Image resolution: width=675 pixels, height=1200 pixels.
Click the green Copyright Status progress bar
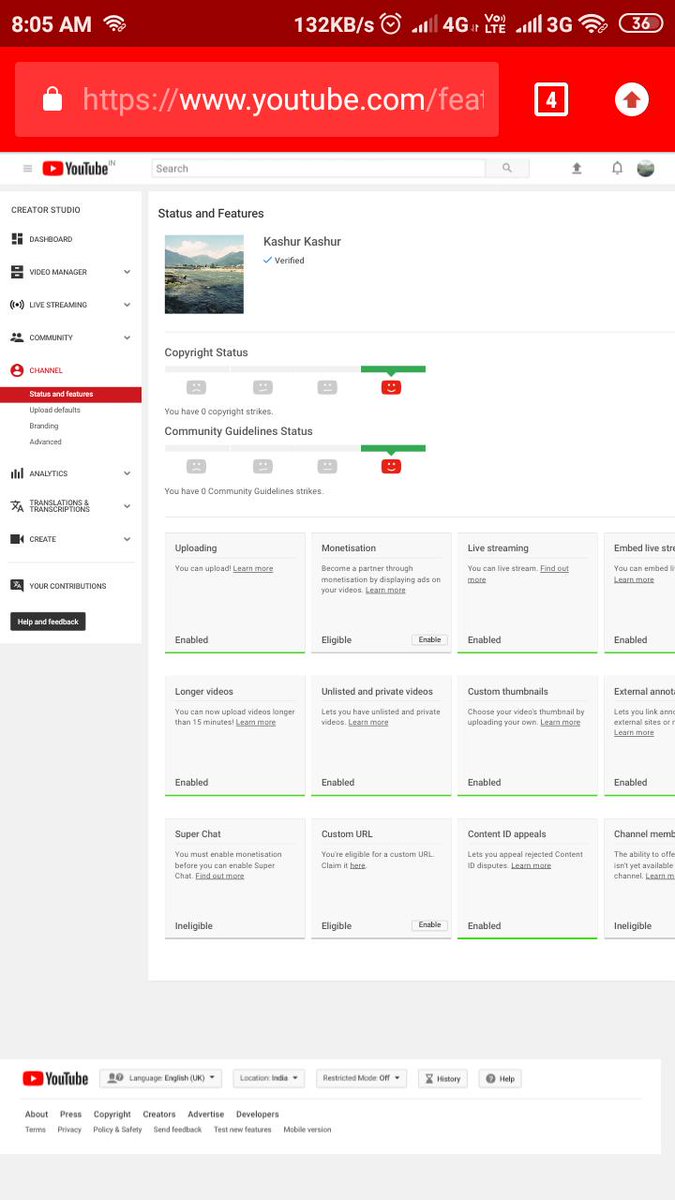click(x=393, y=369)
